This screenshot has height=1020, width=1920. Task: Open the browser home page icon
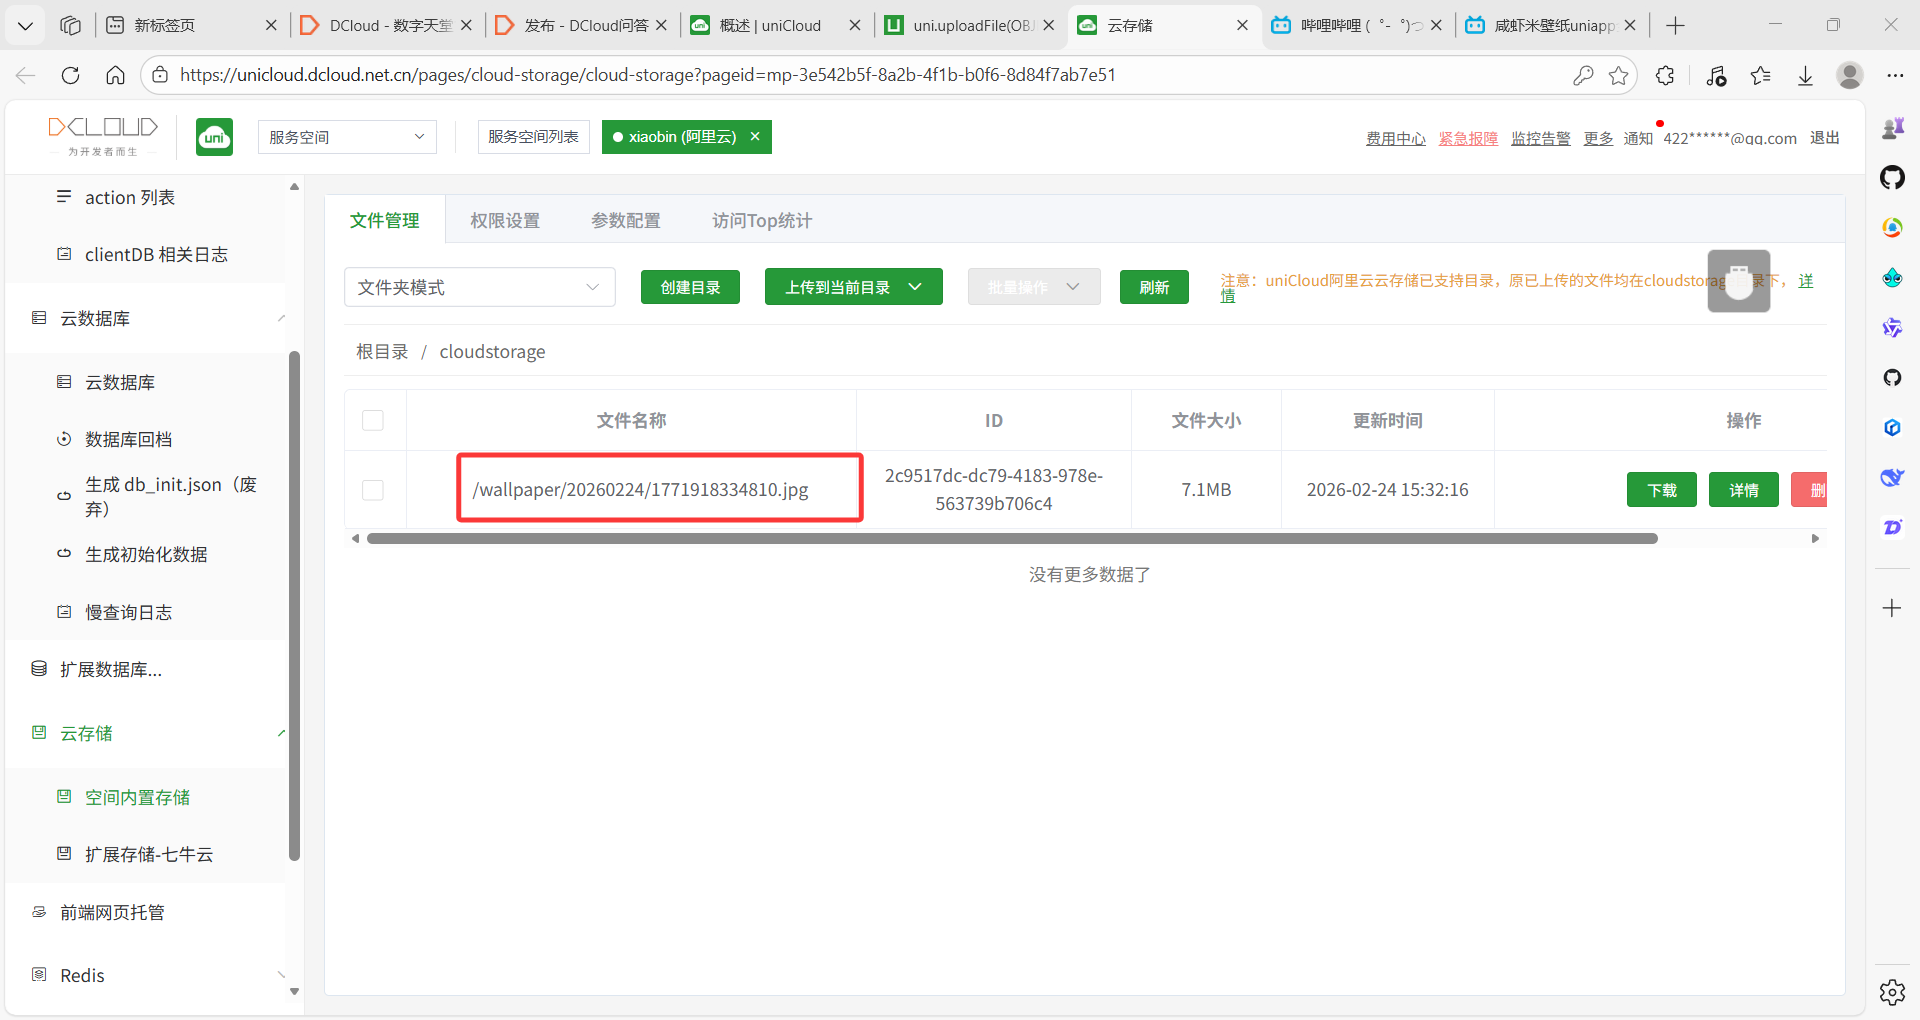pyautogui.click(x=116, y=75)
